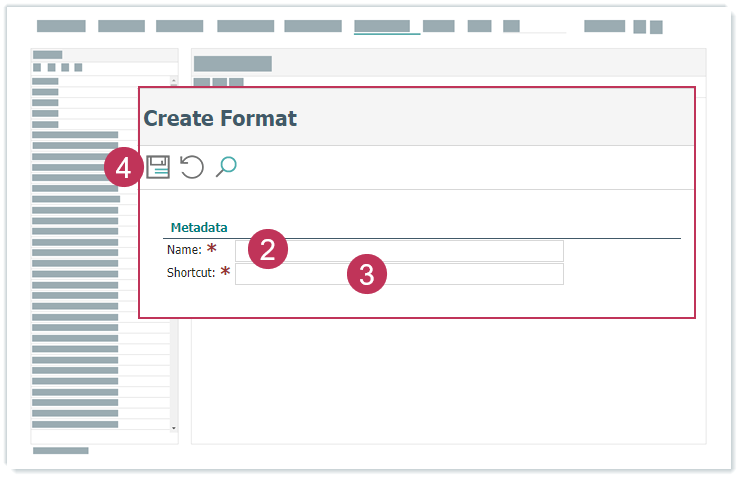Click the numbered callout 2 marker
741x479 pixels.
(x=267, y=249)
